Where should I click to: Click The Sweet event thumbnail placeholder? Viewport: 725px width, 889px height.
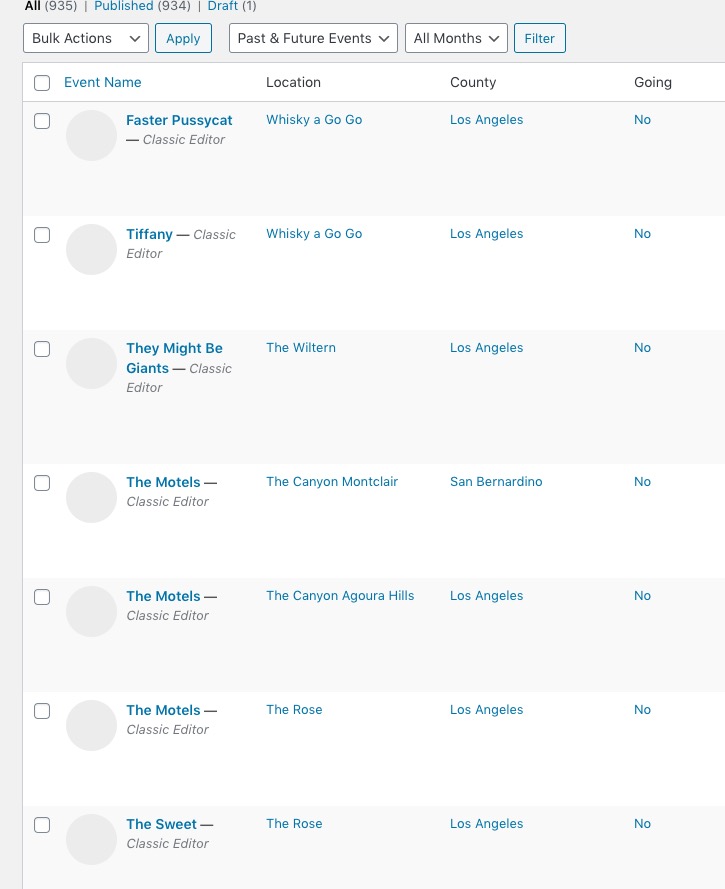point(91,840)
